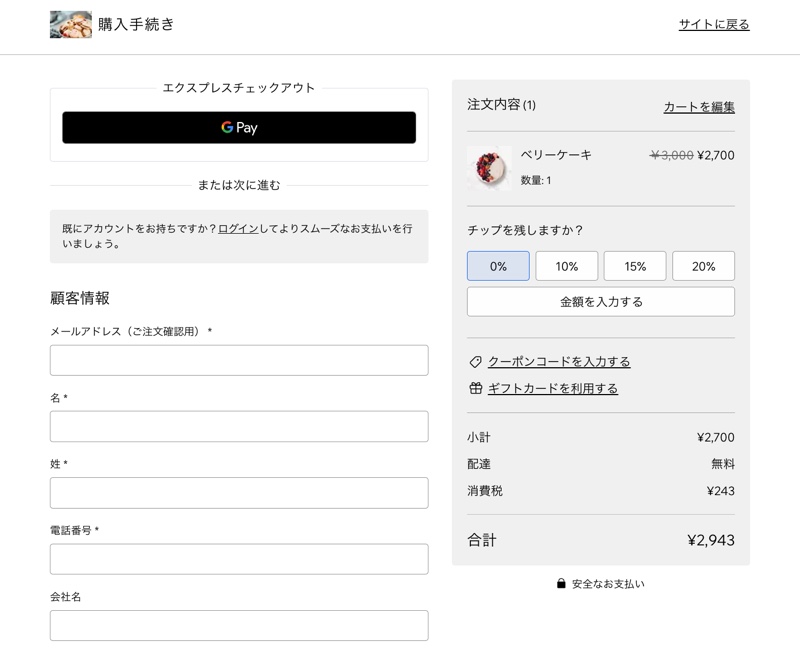Click the 会社名 company name field
Image resolution: width=800 pixels, height=654 pixels.
click(x=238, y=625)
